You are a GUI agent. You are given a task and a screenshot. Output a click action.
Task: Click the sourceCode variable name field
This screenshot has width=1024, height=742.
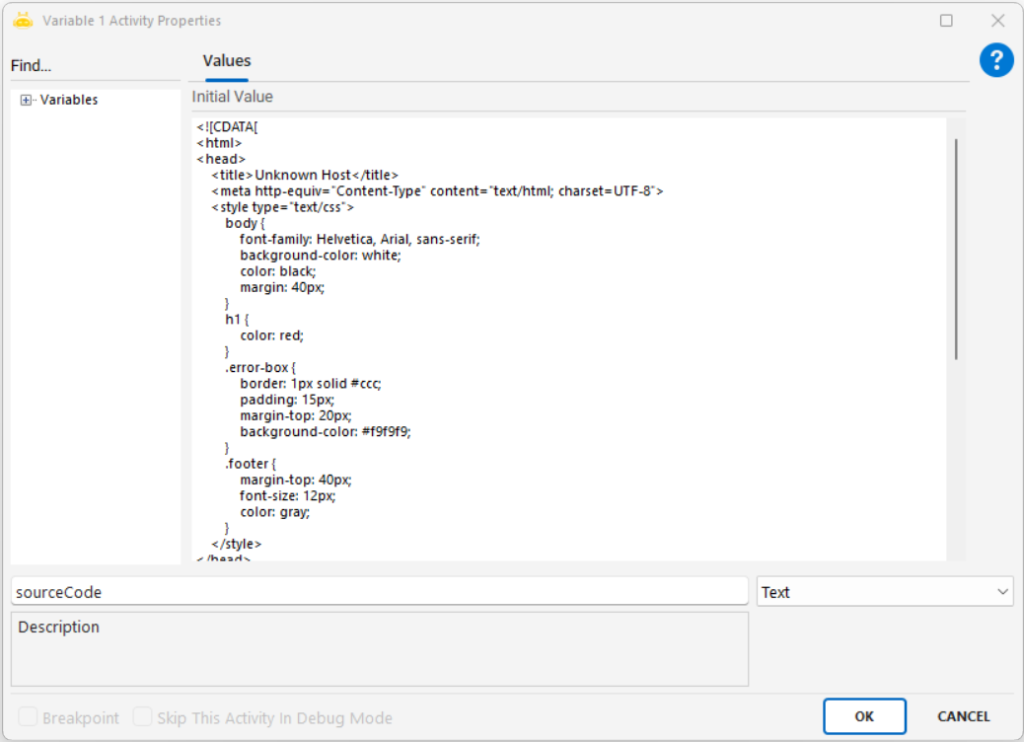[x=379, y=592]
